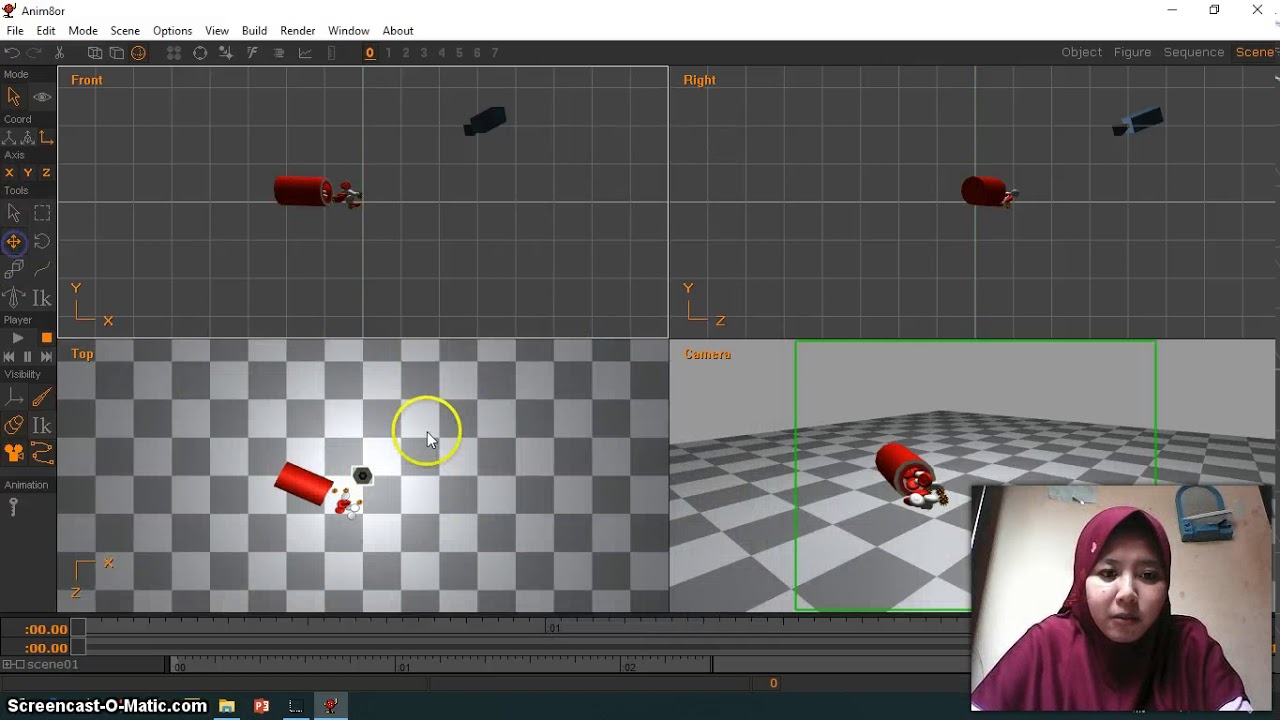The width and height of the screenshot is (1280, 720).
Task: Open the Build menu
Action: pos(254,31)
